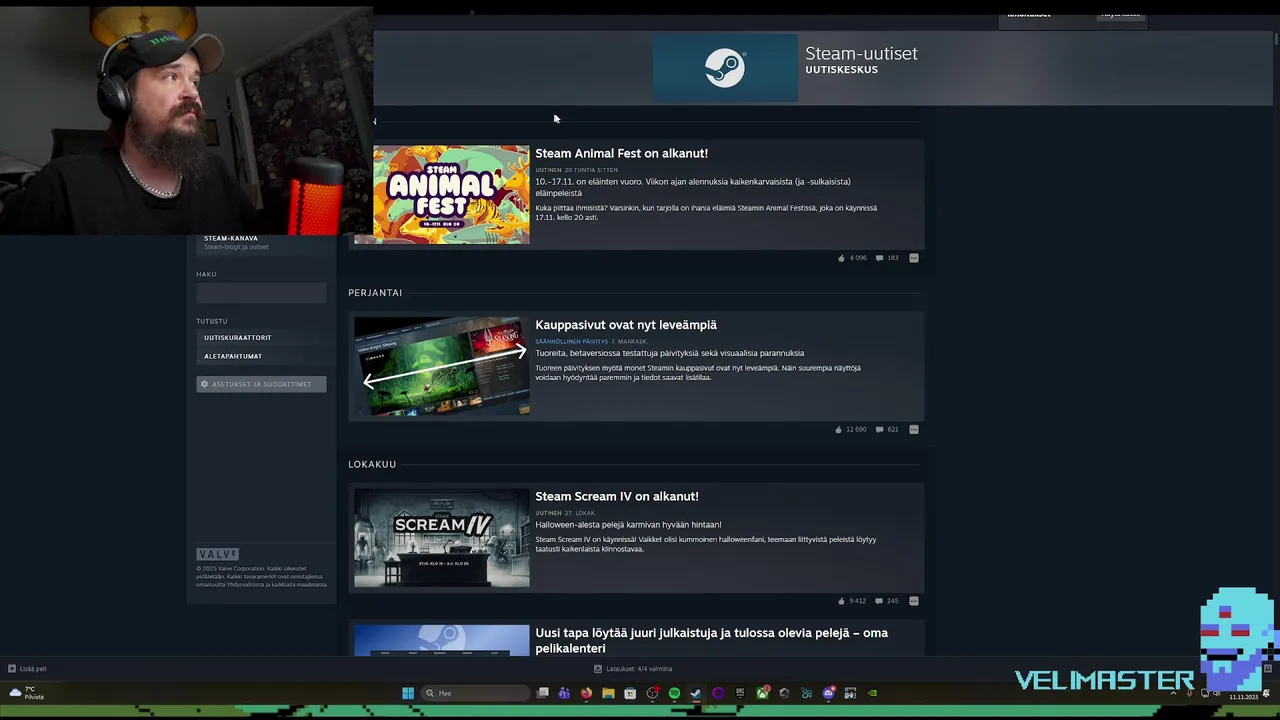Click the Haku search input field
The width and height of the screenshot is (1280, 720).
coord(261,293)
